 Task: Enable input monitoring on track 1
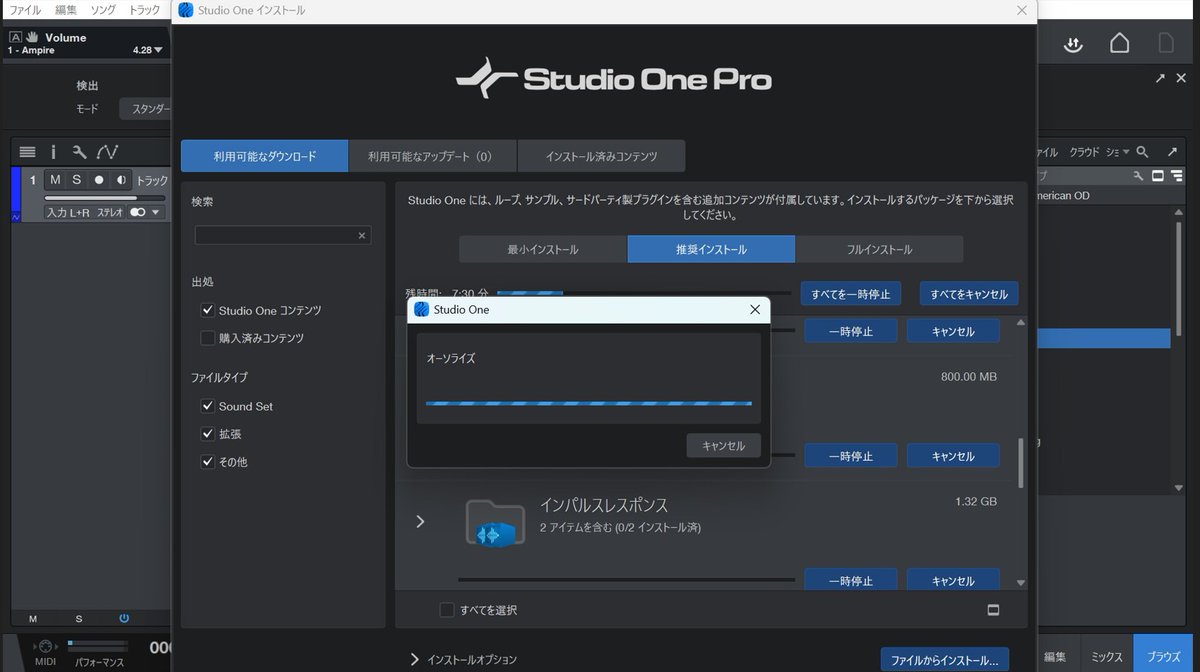121,180
